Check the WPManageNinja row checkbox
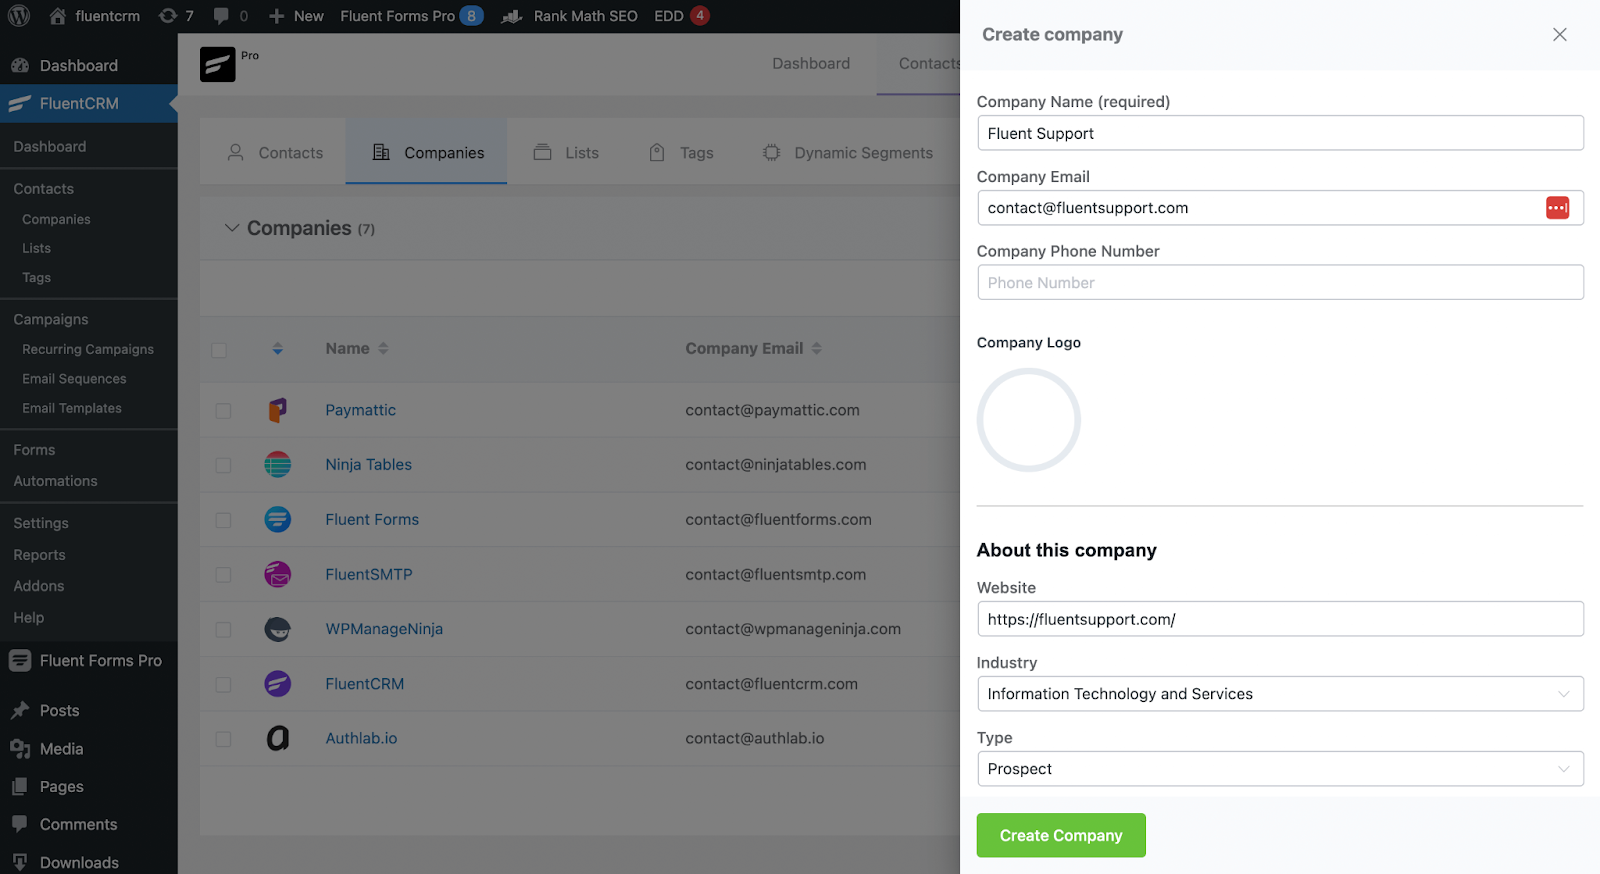This screenshot has width=1600, height=874. click(x=223, y=630)
